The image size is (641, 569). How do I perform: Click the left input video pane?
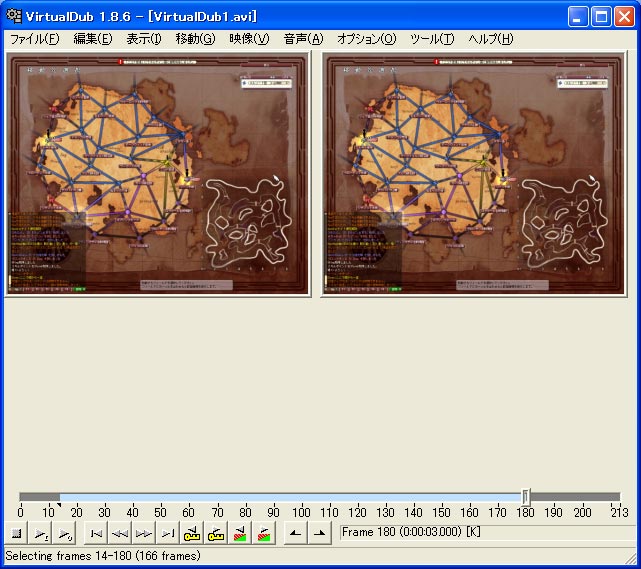158,174
